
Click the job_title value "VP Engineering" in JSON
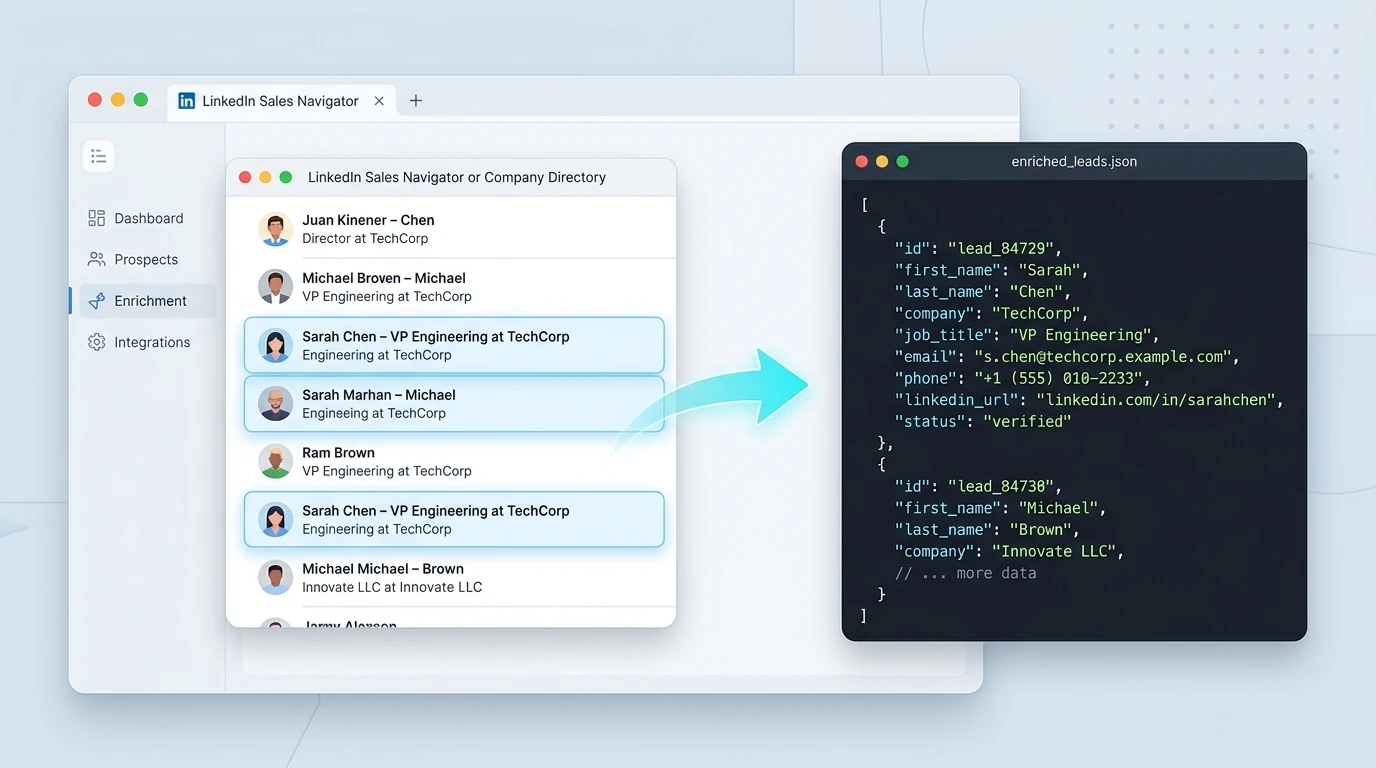tap(1081, 335)
